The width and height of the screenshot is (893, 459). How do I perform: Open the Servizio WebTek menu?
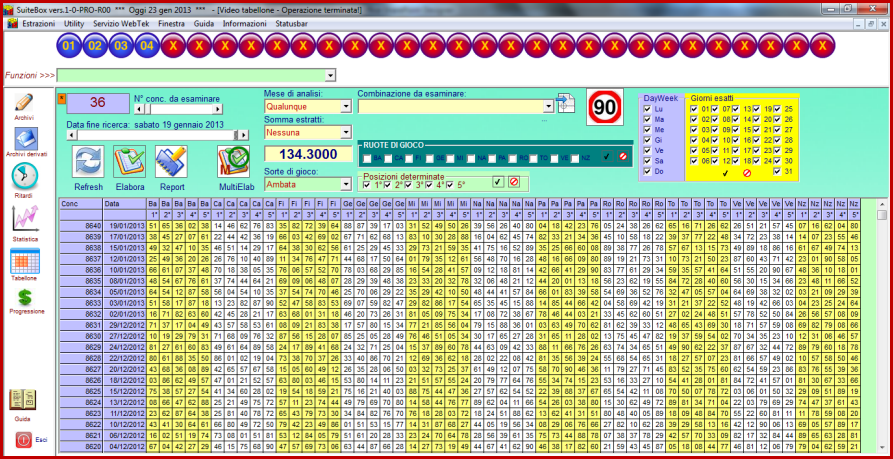point(122,21)
